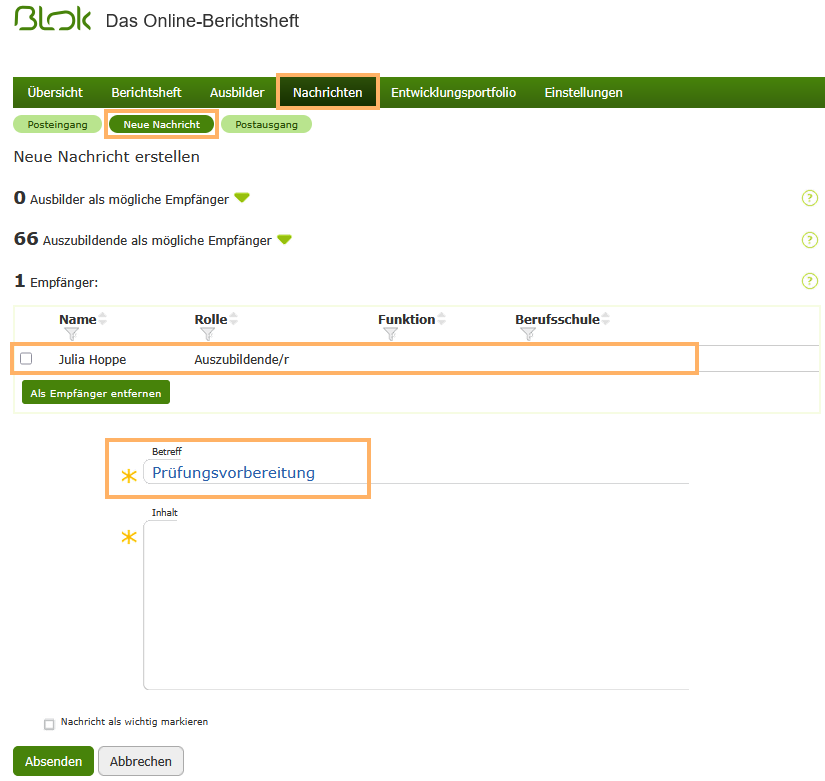Expand the Ausbilder possible recipients list
825x781 pixels.
[x=242, y=198]
